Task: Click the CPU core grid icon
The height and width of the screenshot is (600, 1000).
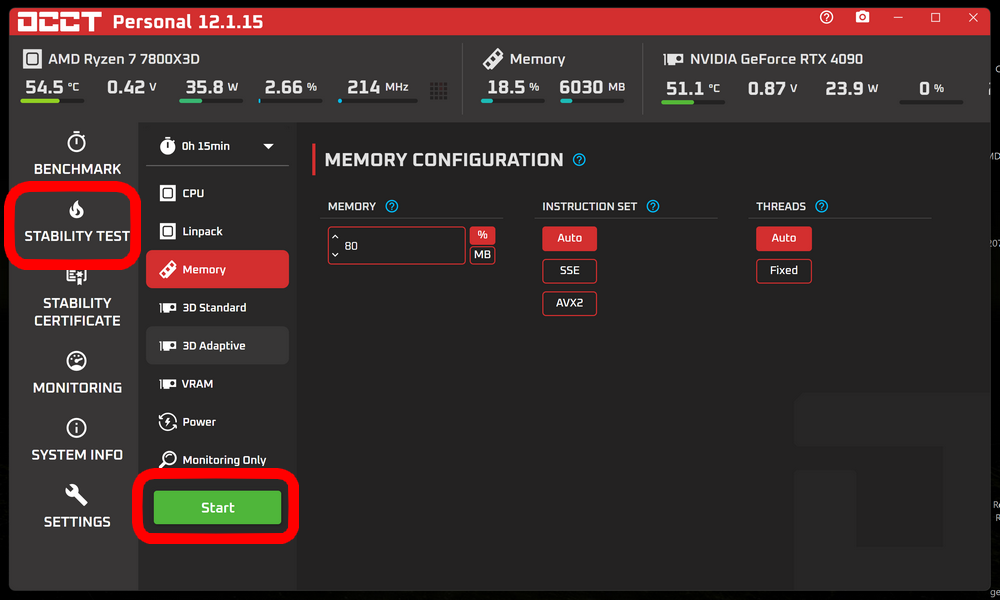Action: pyautogui.click(x=438, y=91)
